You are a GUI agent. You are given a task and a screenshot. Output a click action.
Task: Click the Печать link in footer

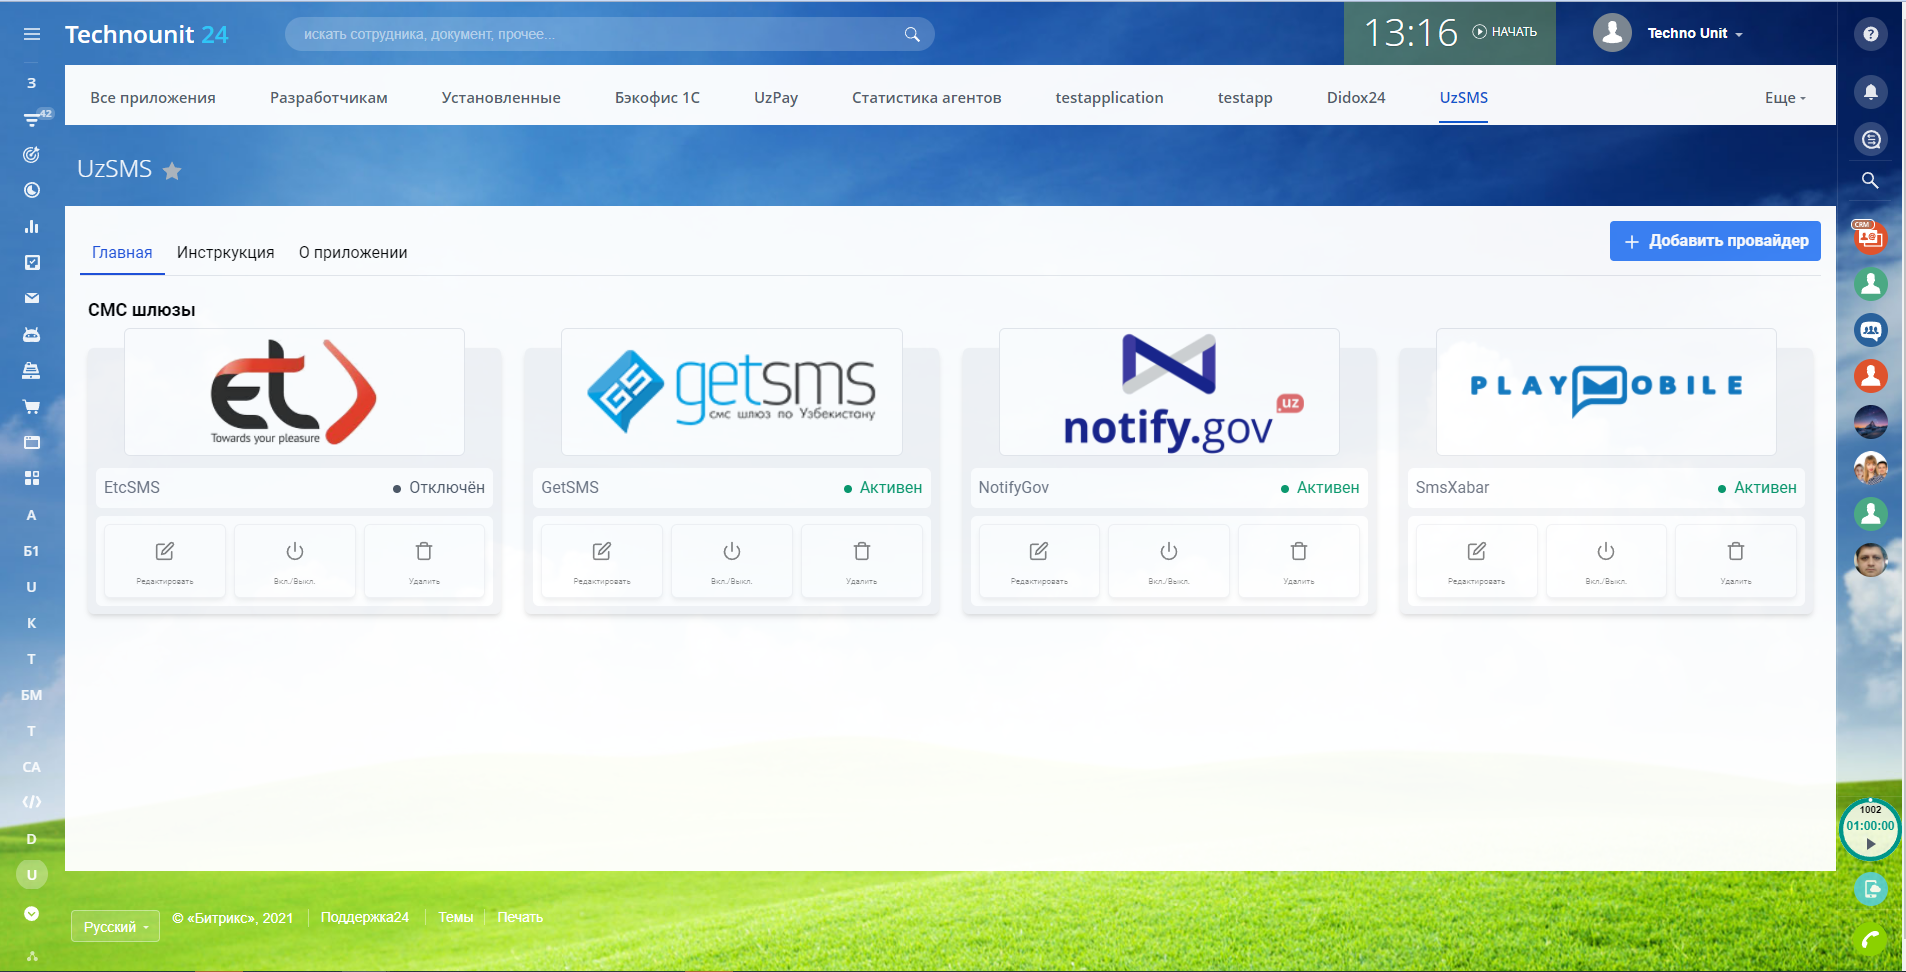pyautogui.click(x=520, y=917)
